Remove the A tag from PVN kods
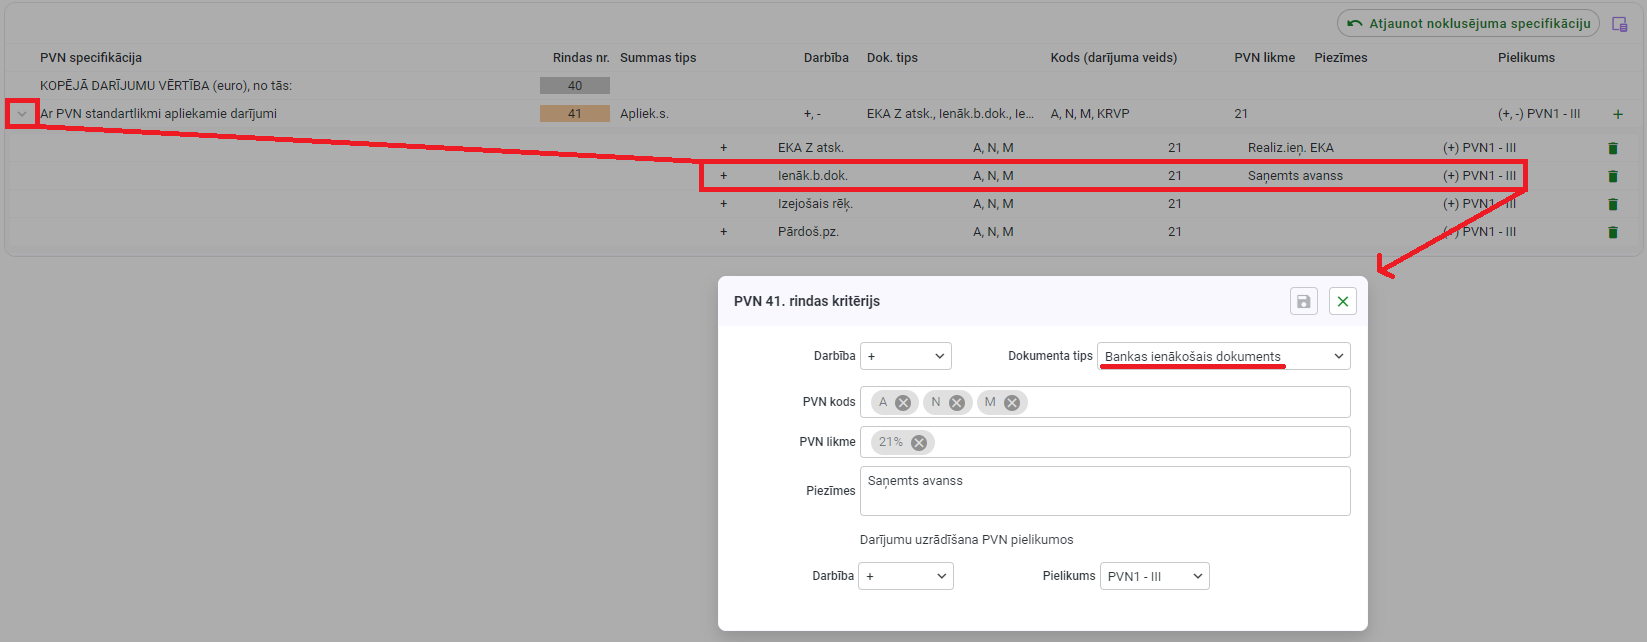 click(x=903, y=403)
